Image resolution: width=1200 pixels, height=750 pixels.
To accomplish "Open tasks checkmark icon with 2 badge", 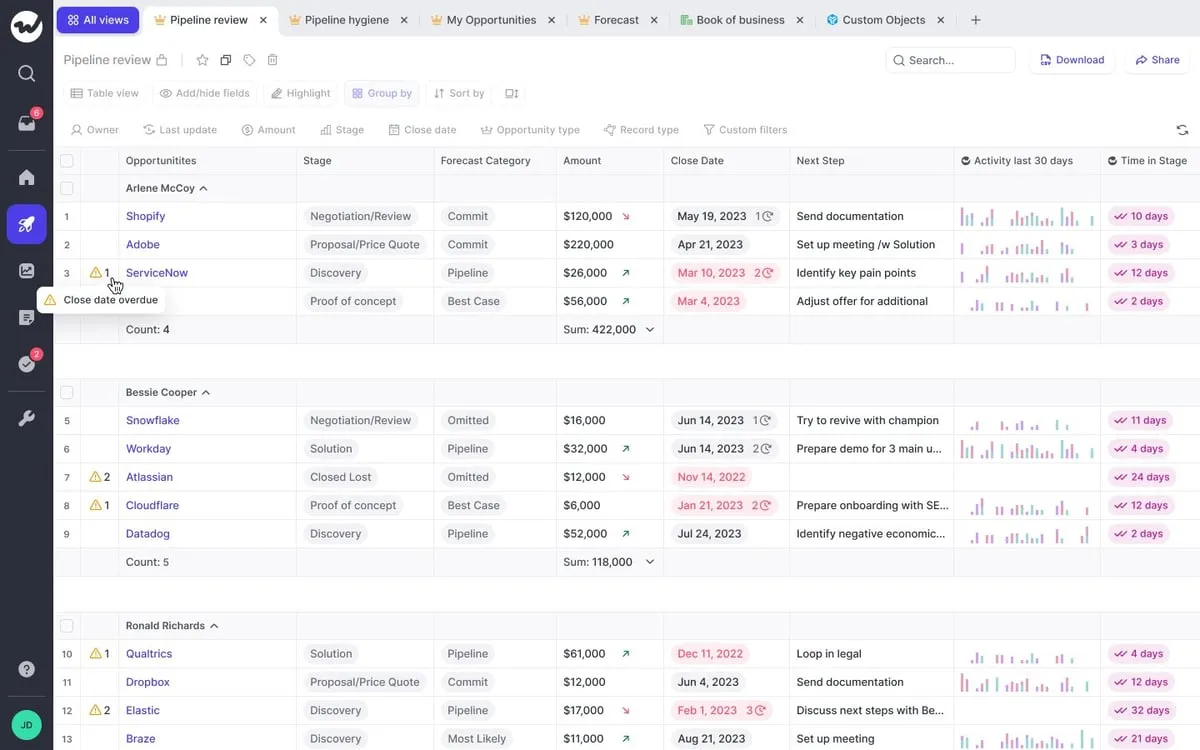I will pos(26,364).
